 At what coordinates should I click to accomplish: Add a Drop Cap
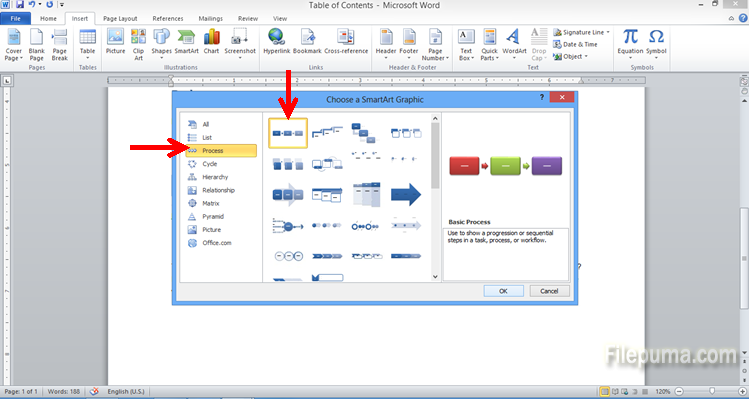[539, 45]
